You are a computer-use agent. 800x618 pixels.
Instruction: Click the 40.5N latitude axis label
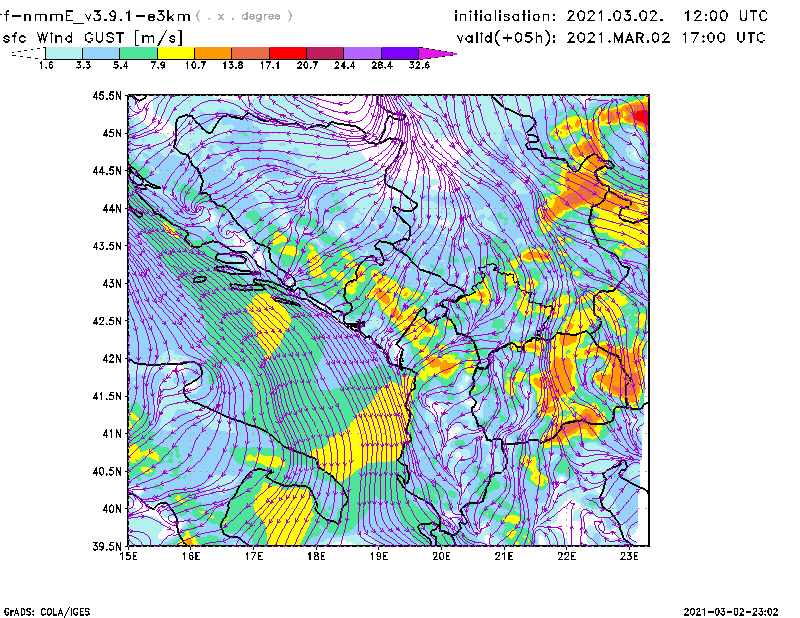[x=107, y=471]
